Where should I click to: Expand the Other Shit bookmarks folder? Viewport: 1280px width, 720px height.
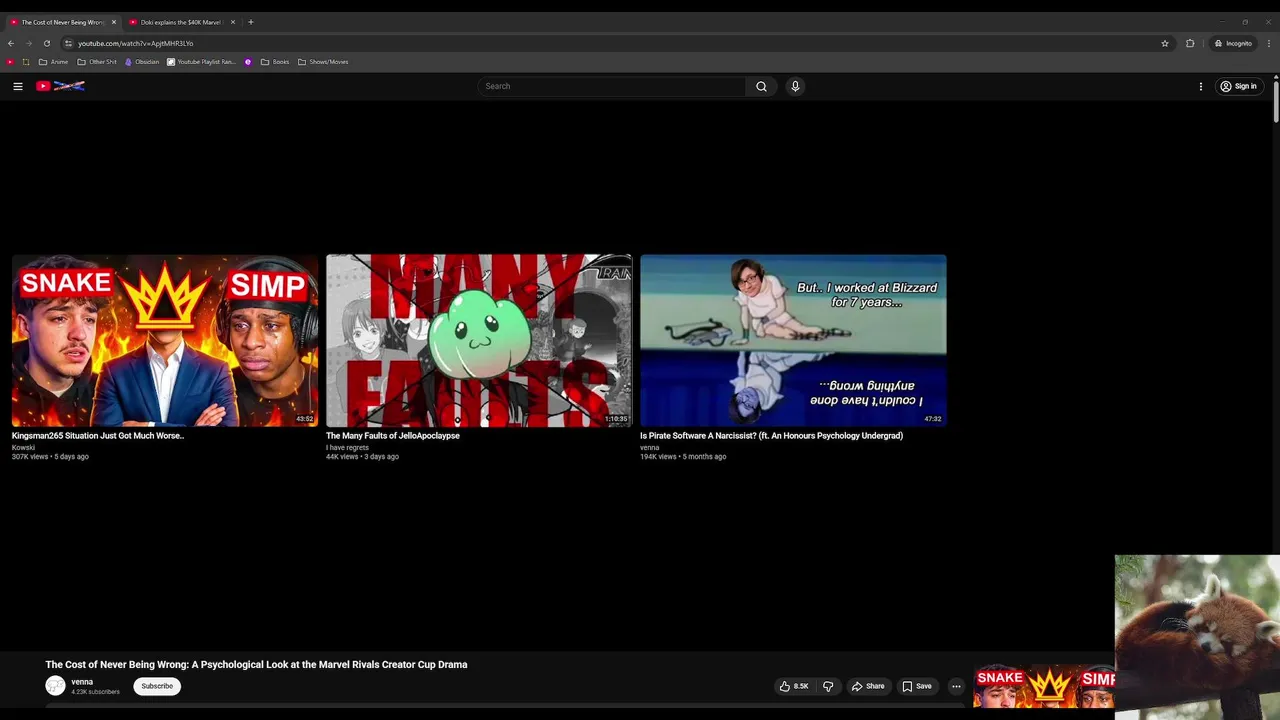(x=97, y=62)
